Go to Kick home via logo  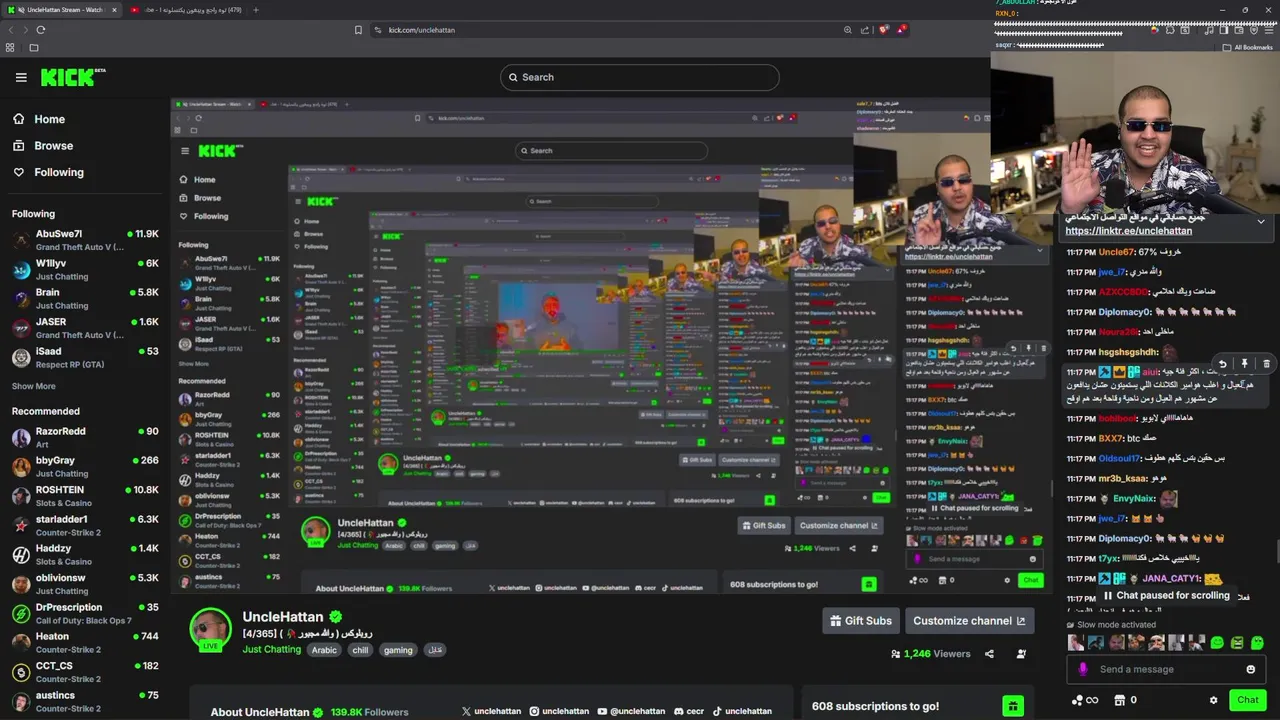point(72,77)
